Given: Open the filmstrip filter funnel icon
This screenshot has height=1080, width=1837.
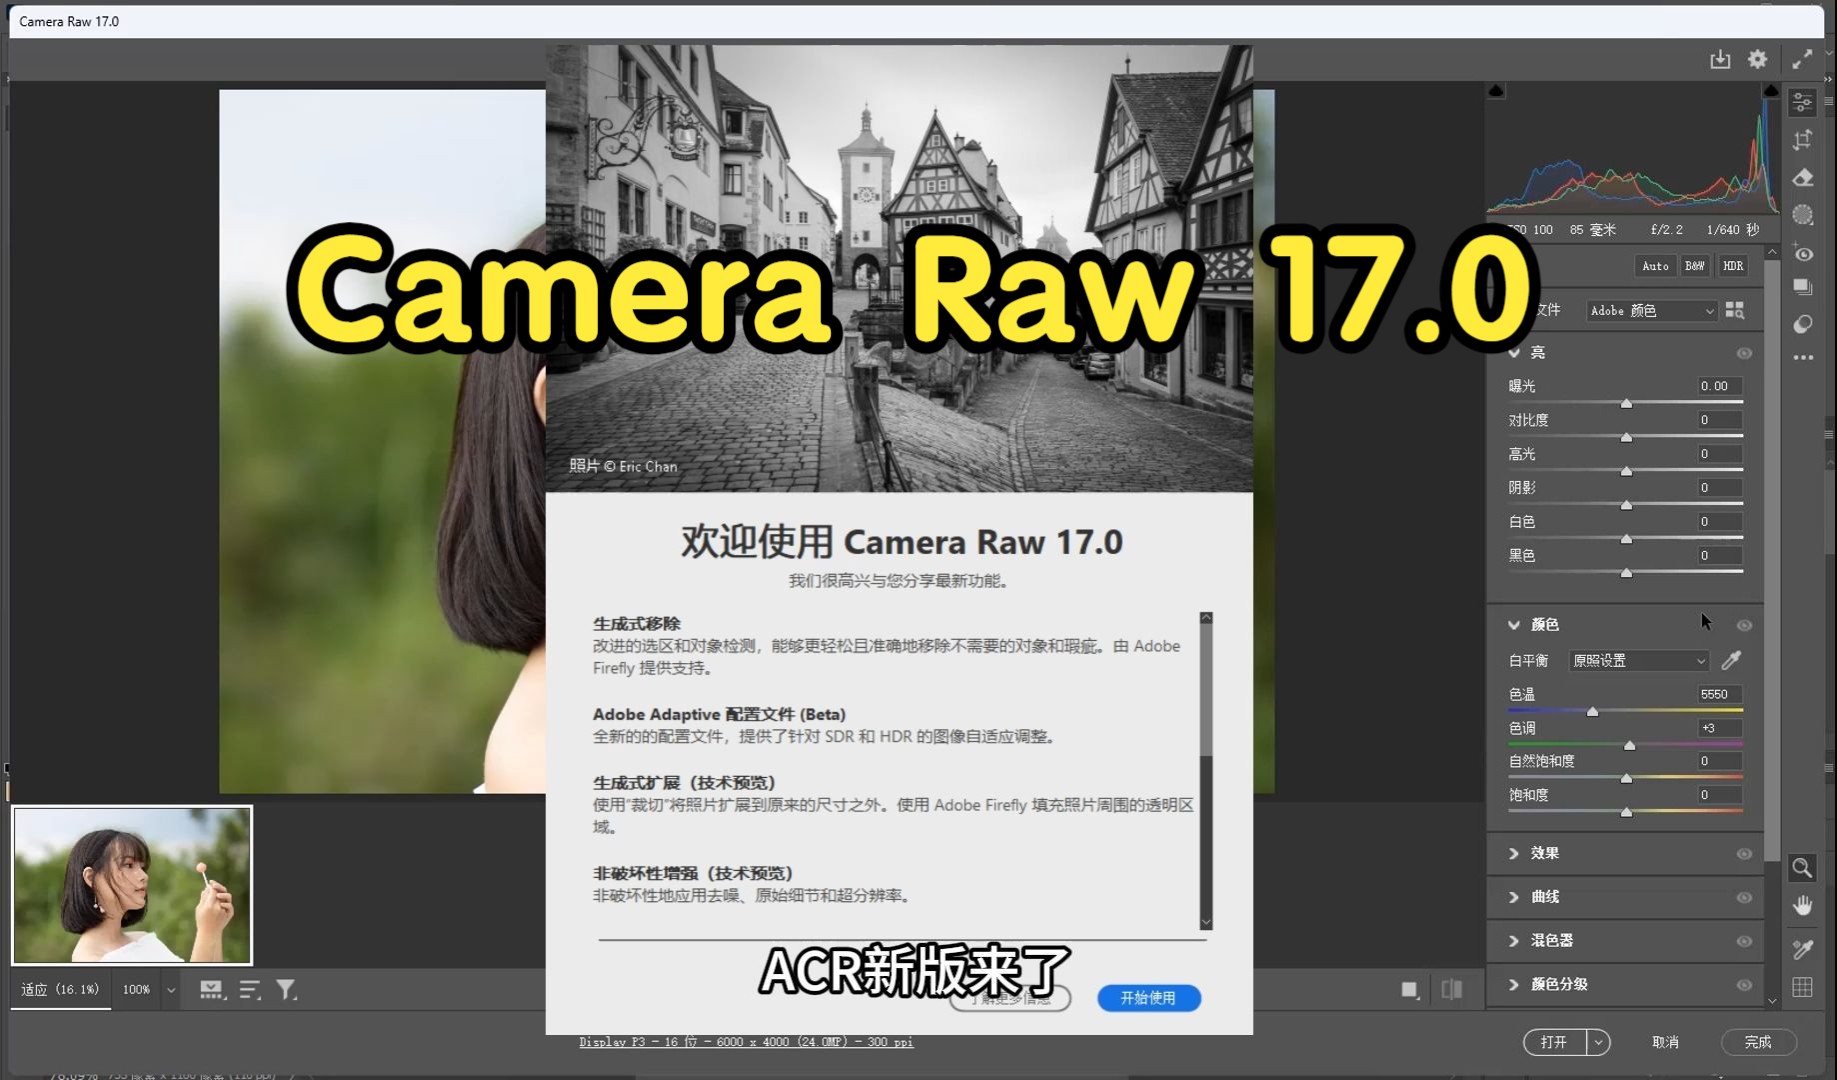Looking at the screenshot, I should coord(287,990).
